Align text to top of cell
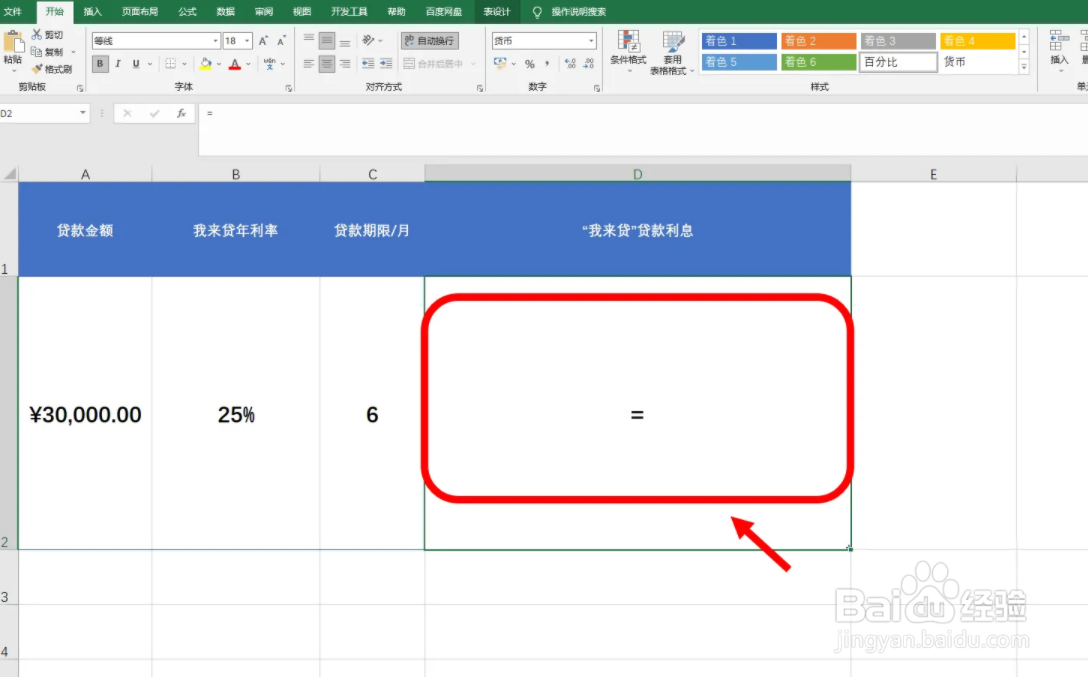This screenshot has height=677, width=1088. pos(309,41)
